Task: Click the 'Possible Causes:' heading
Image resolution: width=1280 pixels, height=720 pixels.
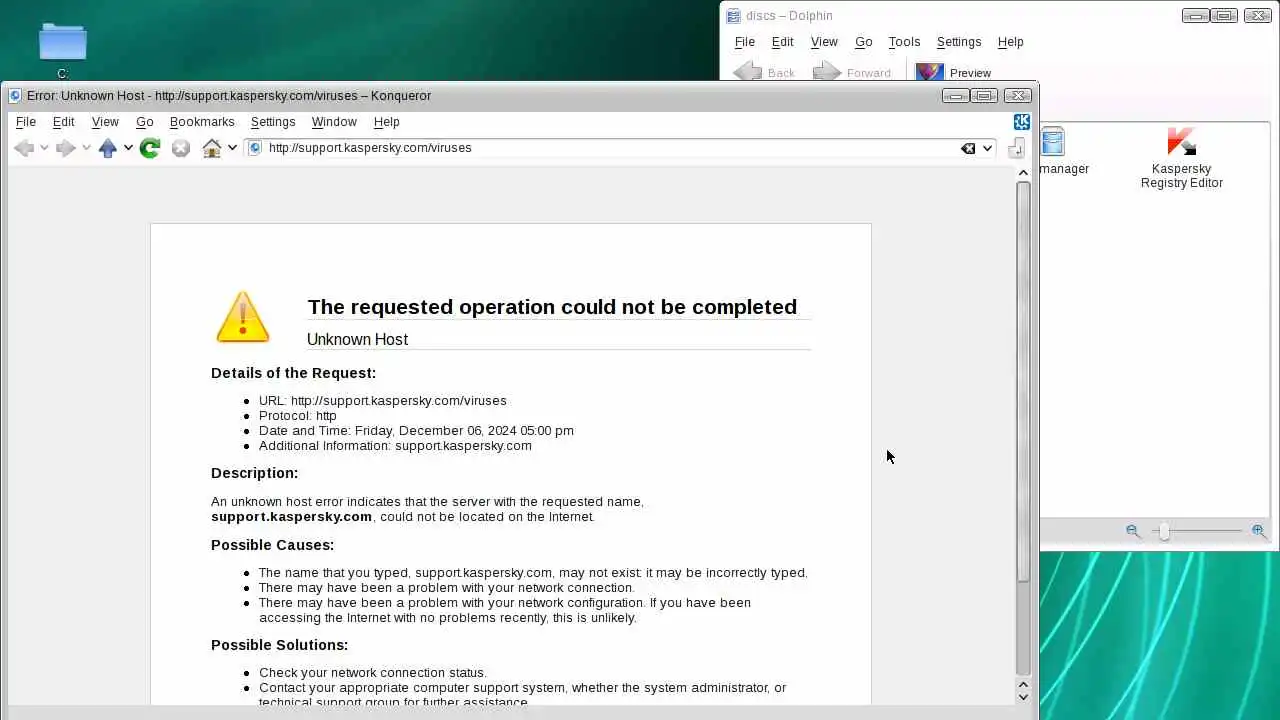Action: click(x=272, y=545)
